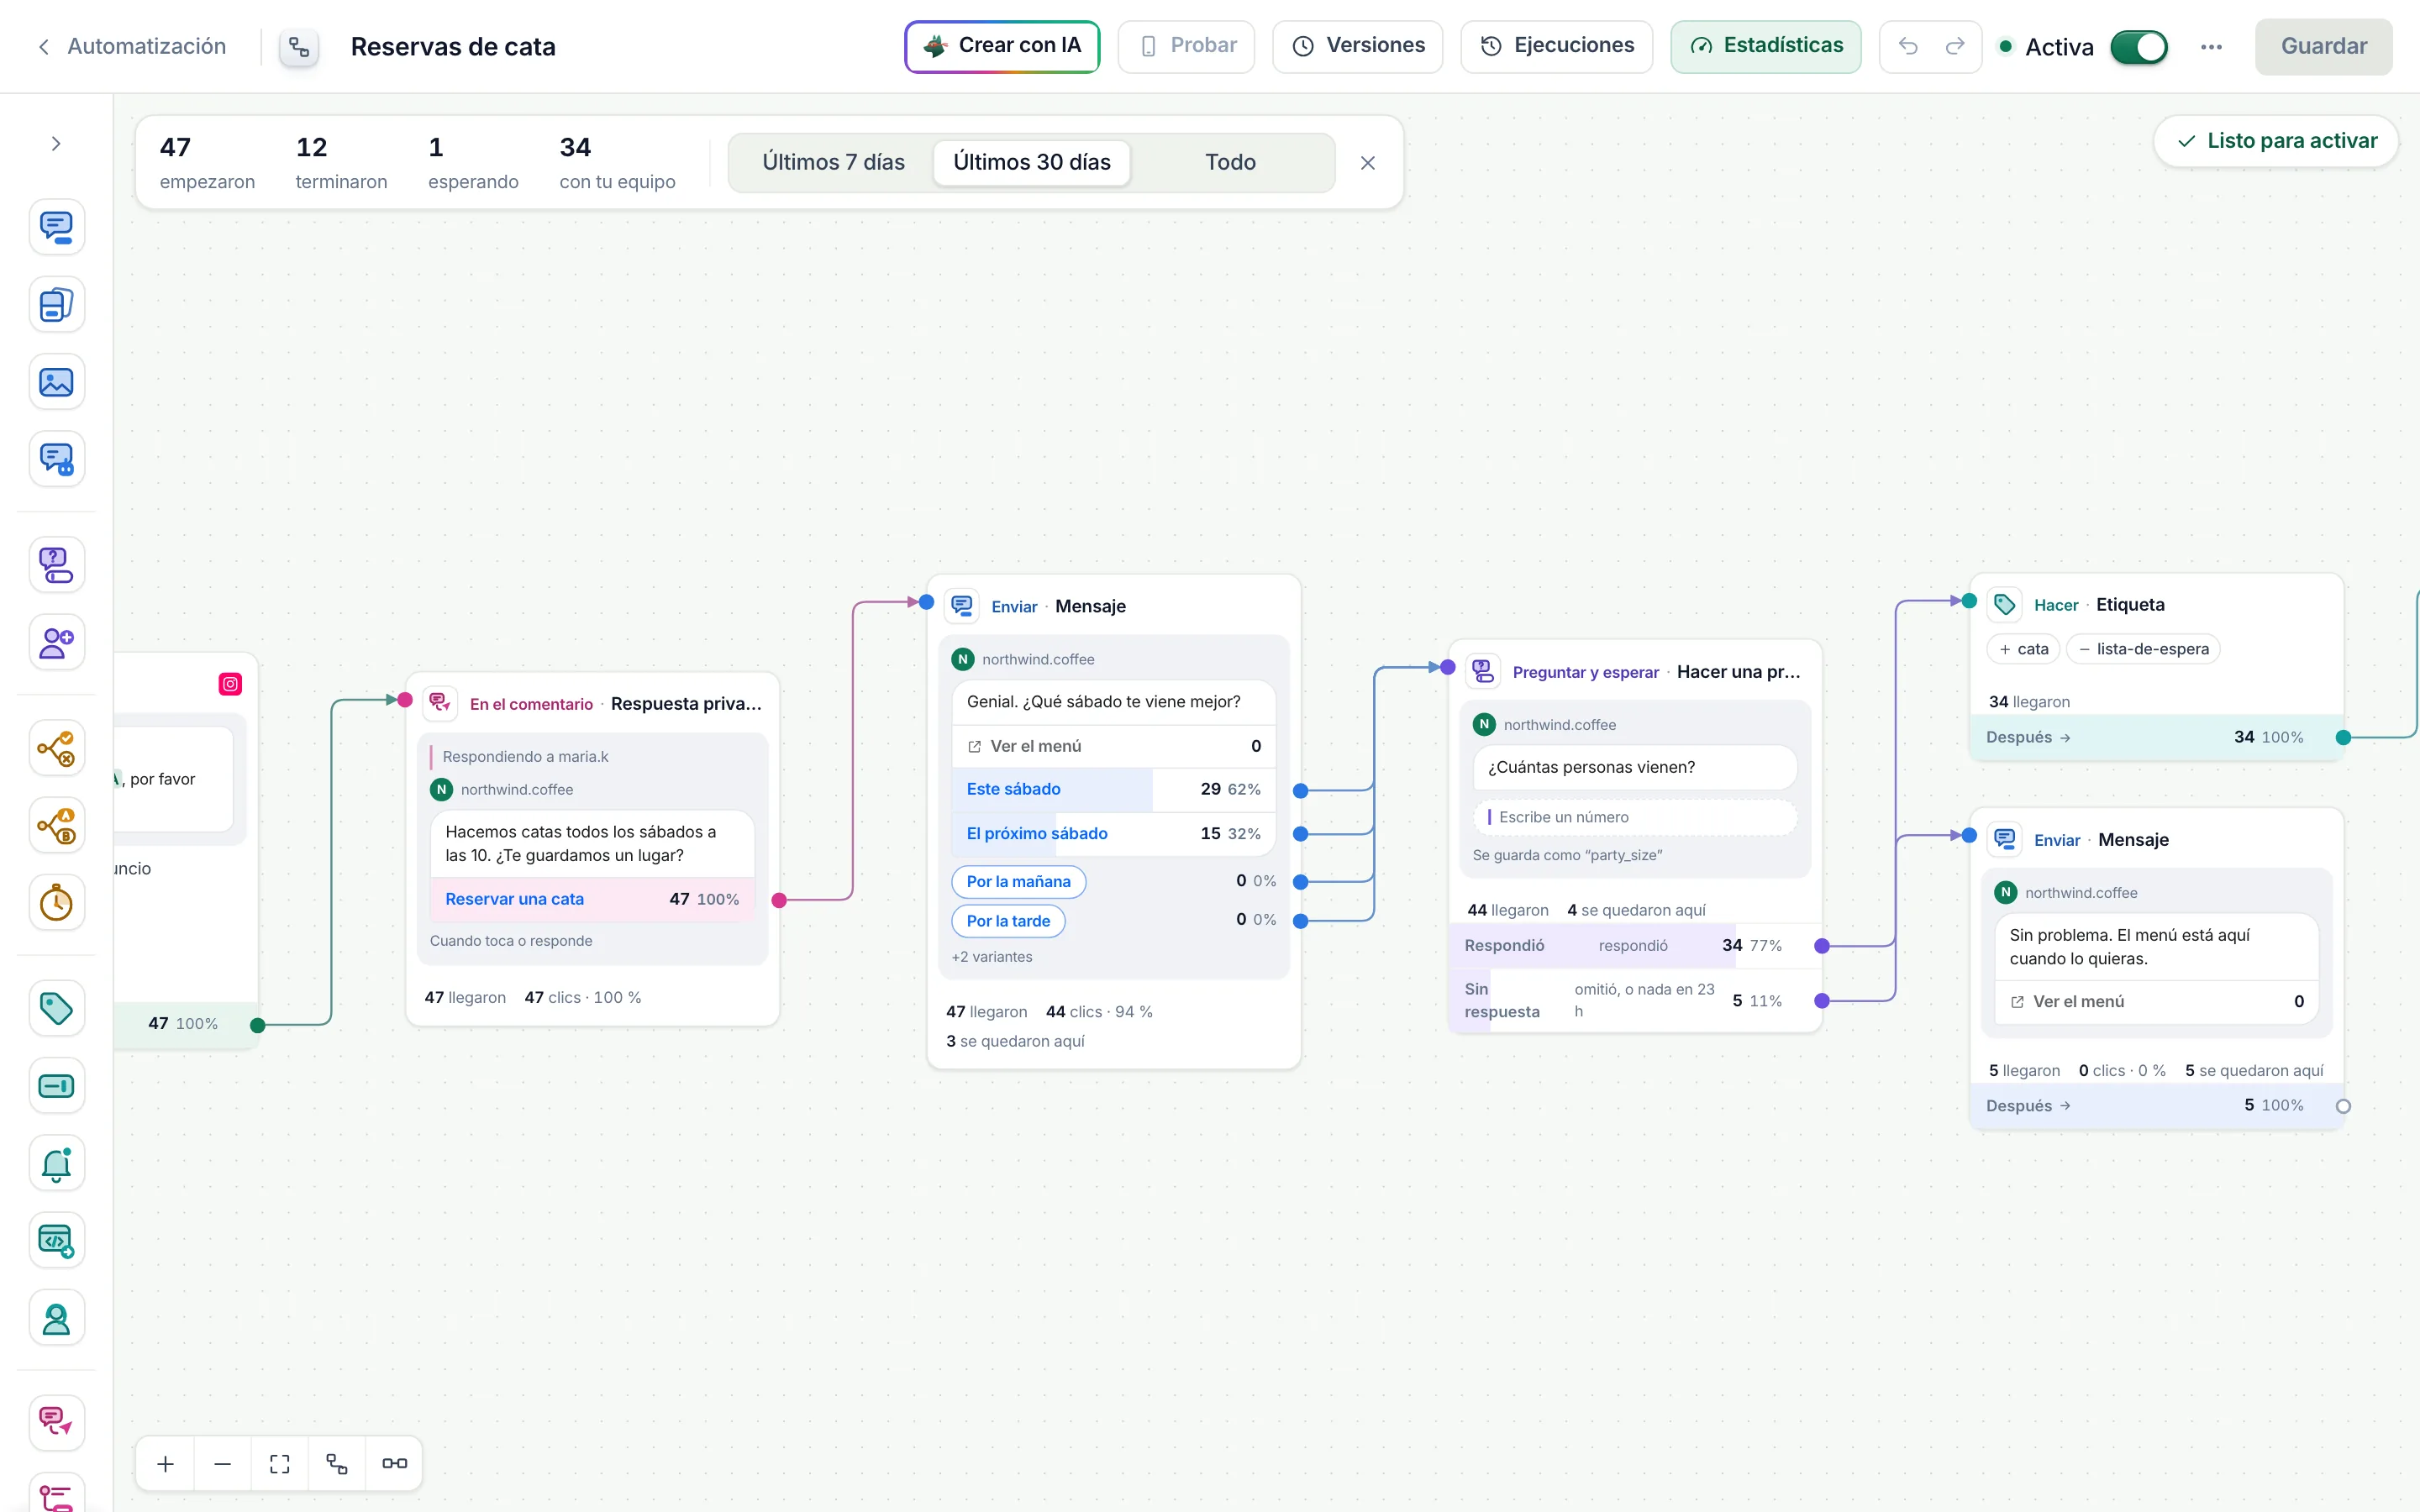This screenshot has height=1512, width=2420.
Task: Select Últimos 7 días range
Action: [833, 162]
